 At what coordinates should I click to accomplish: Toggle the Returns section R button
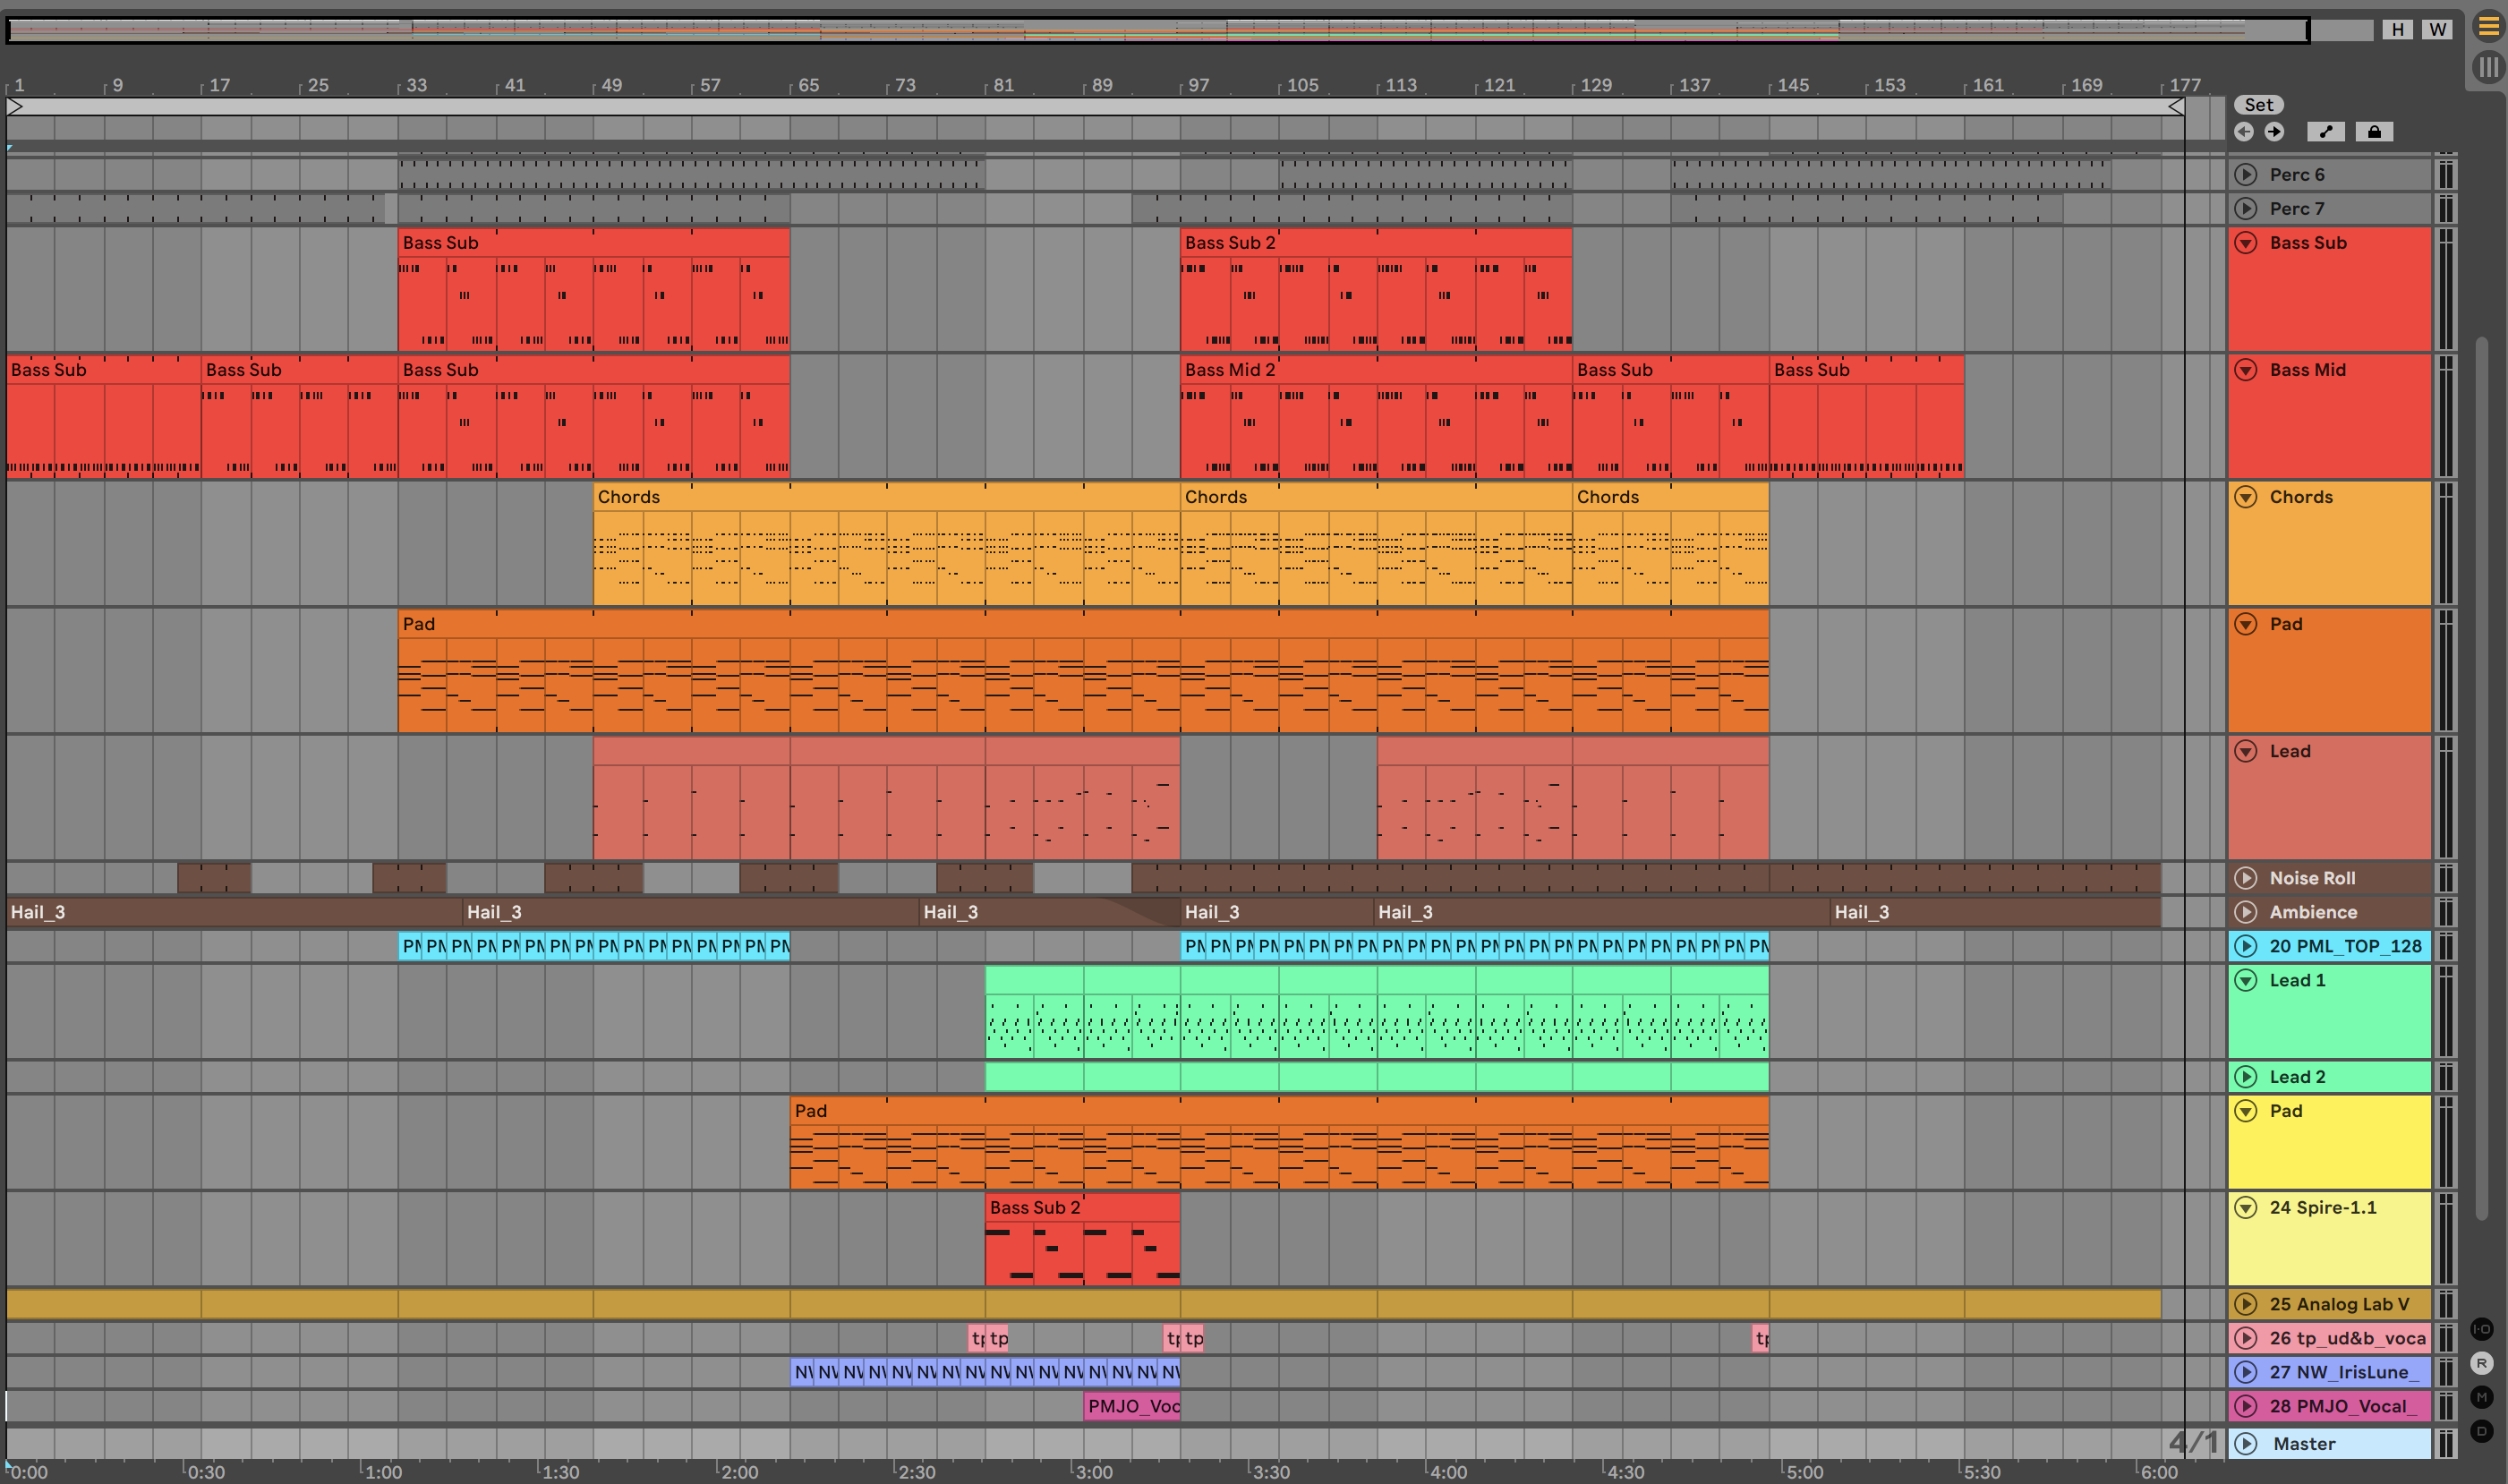(x=2482, y=1363)
